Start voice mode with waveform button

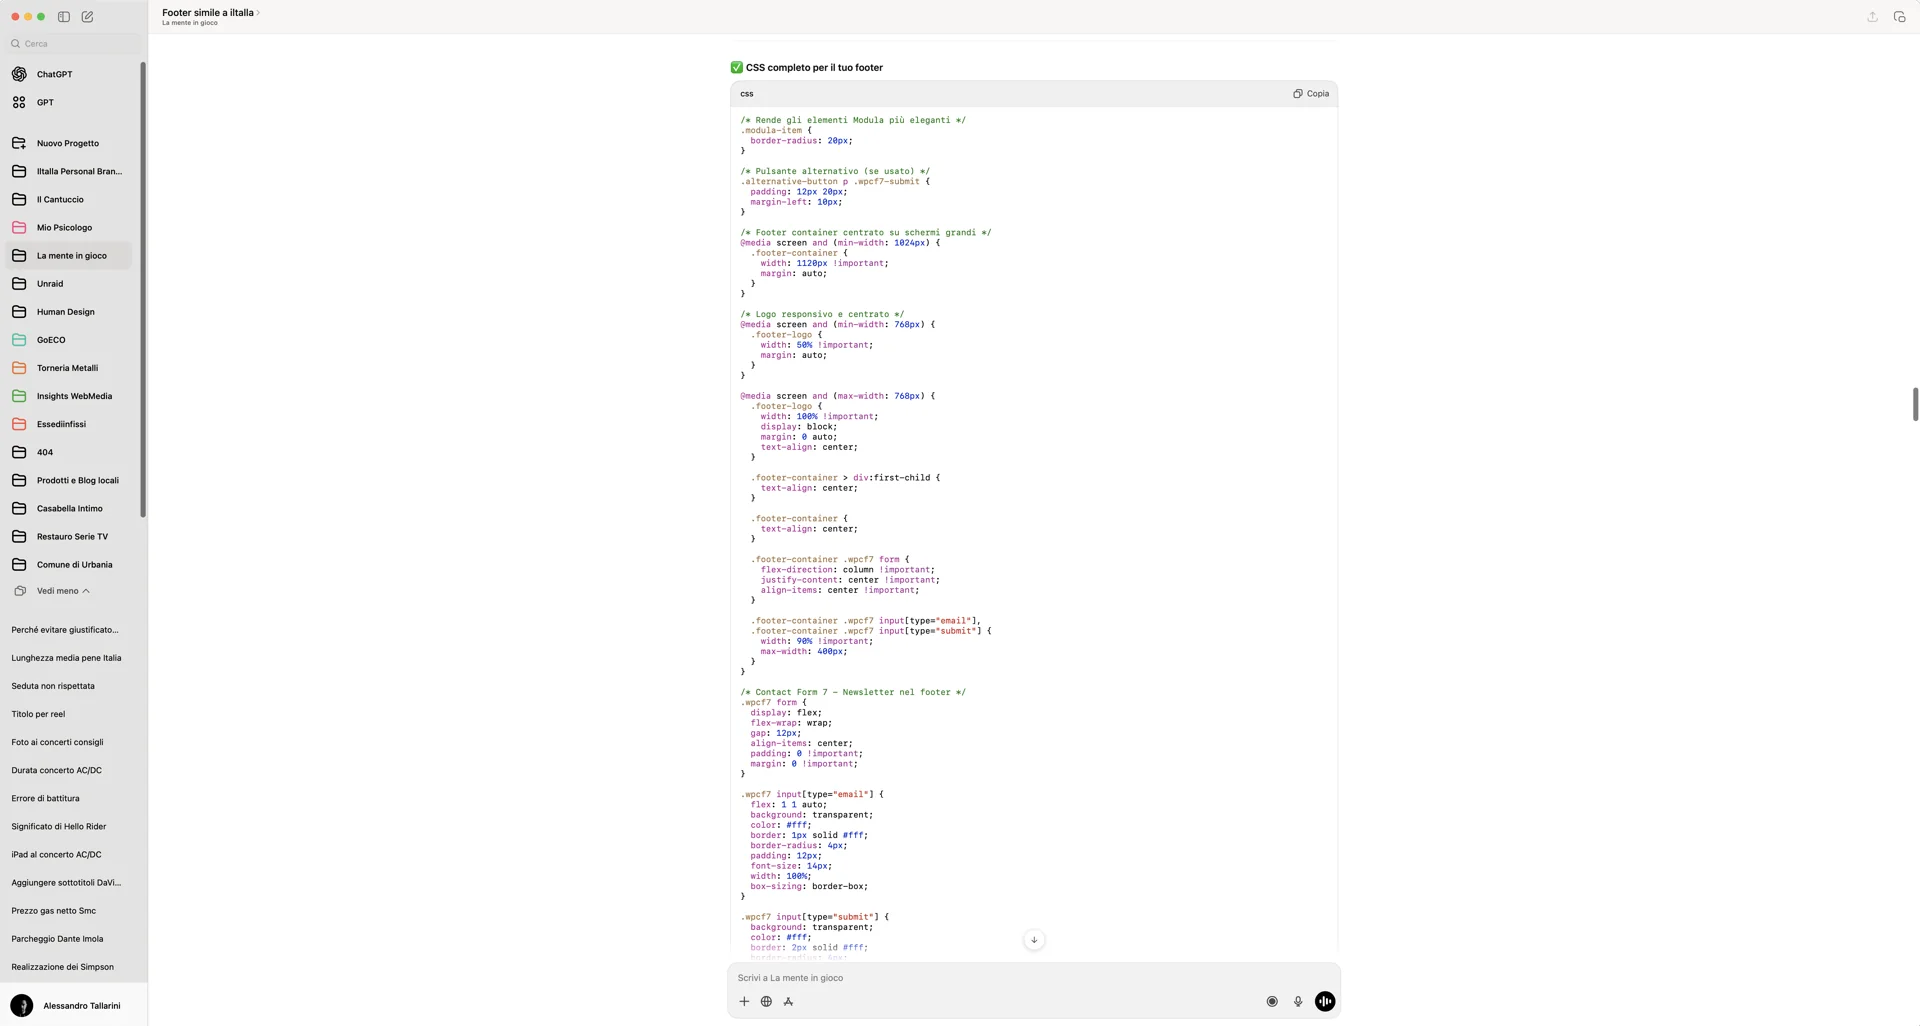(1325, 1001)
